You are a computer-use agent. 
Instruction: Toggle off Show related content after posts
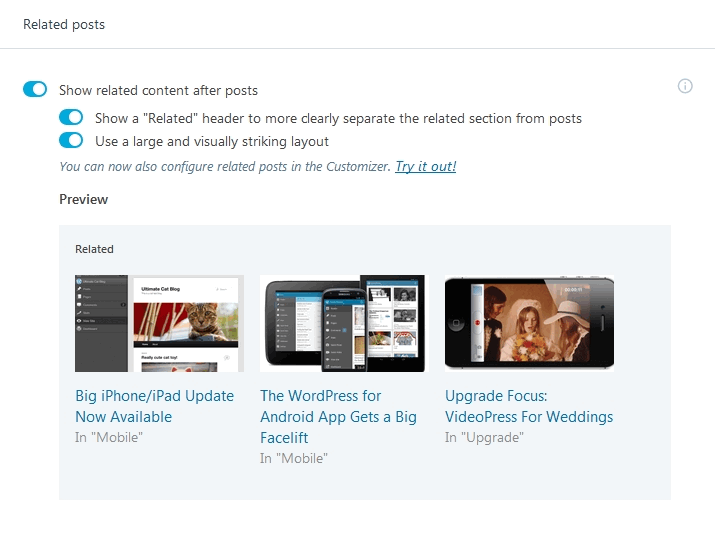coord(35,89)
